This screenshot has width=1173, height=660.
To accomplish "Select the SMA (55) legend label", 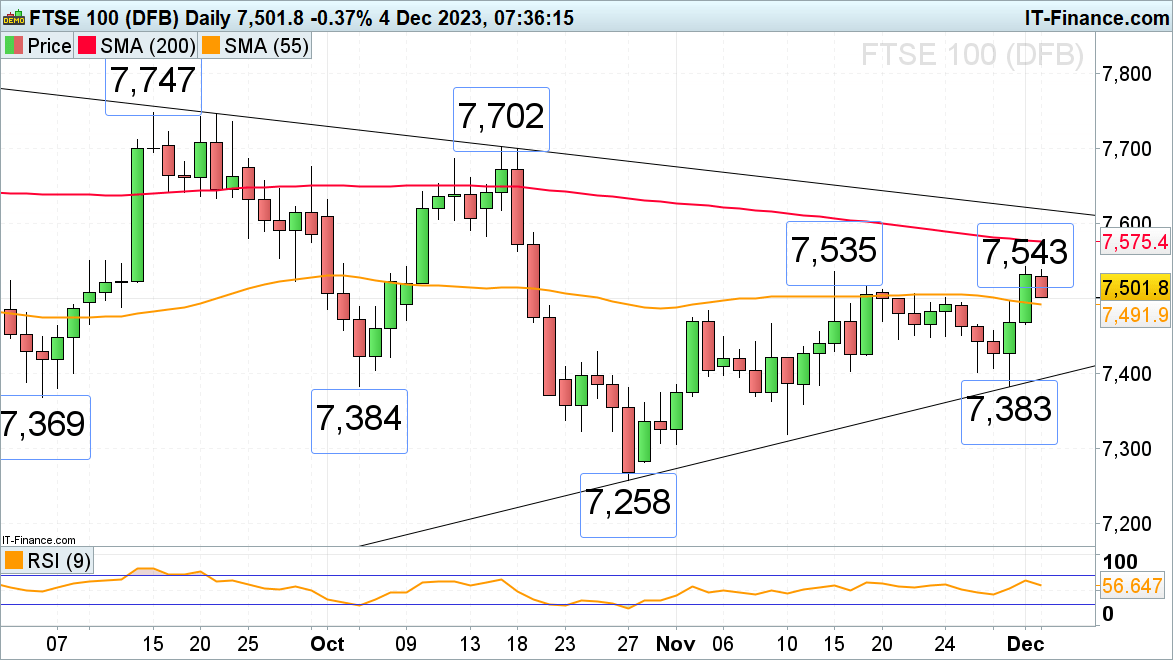I will 266,46.
